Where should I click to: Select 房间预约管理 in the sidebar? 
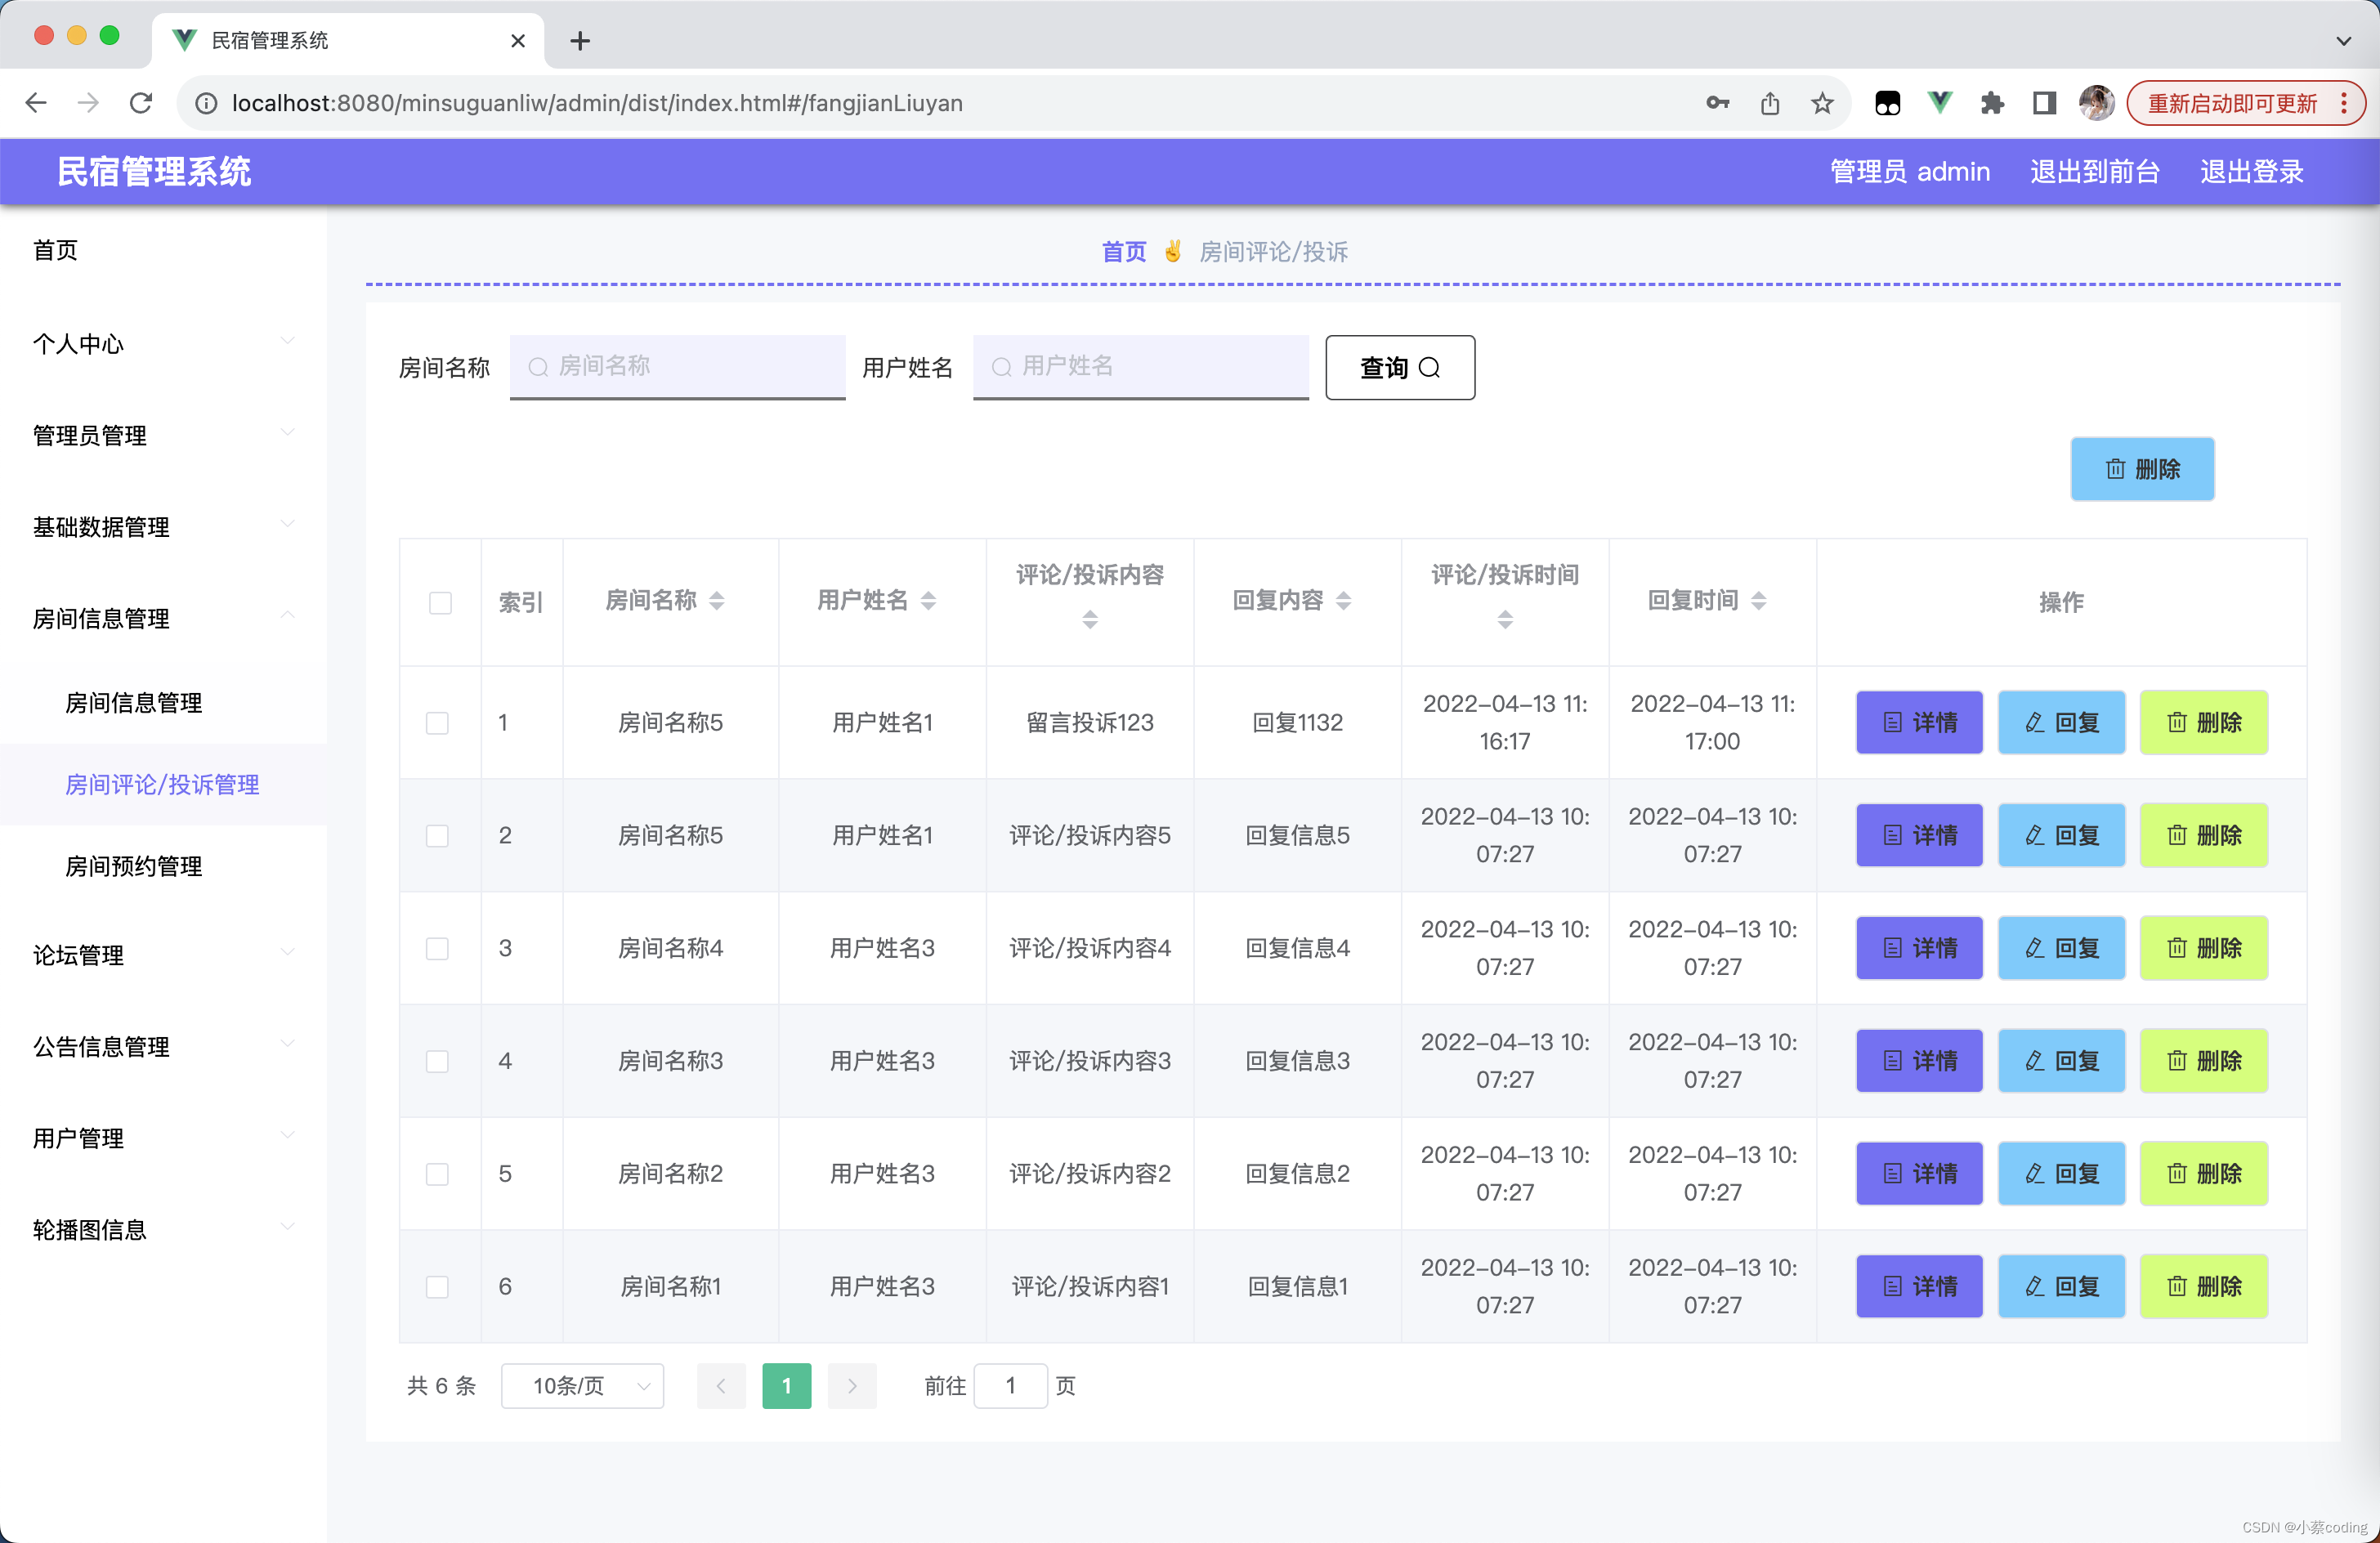pyautogui.click(x=134, y=866)
